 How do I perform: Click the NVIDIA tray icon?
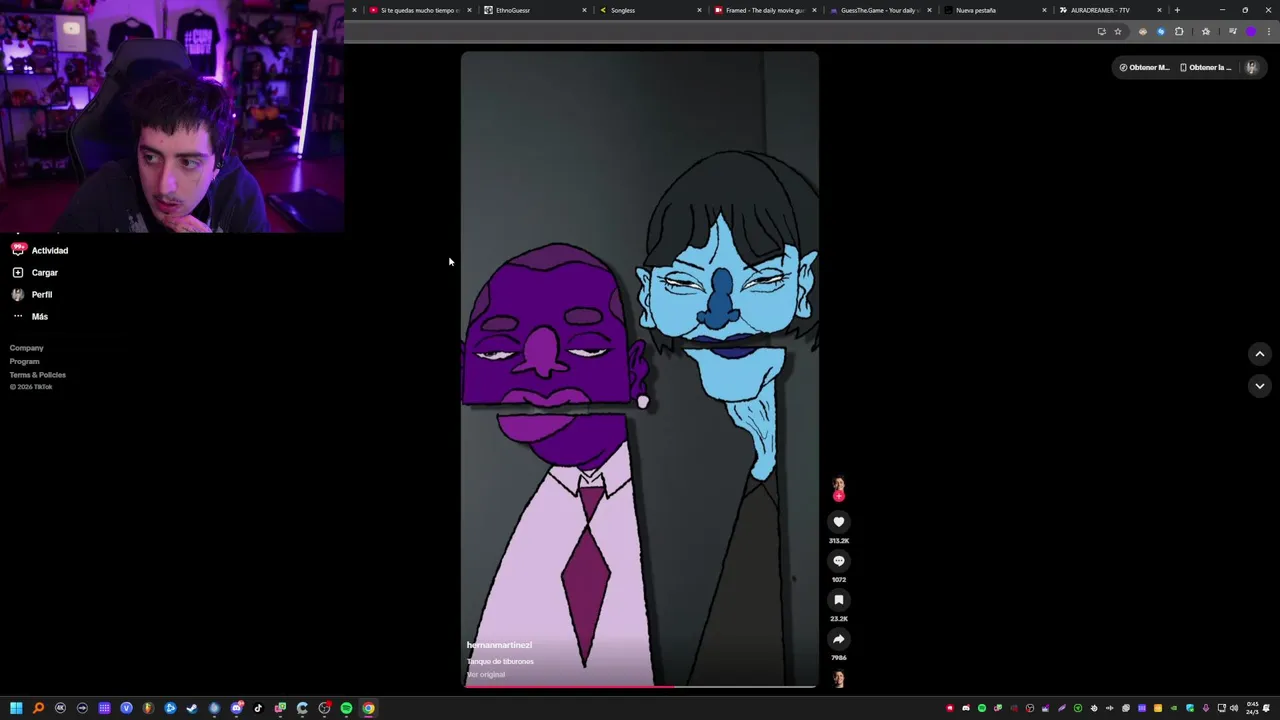point(1174,708)
